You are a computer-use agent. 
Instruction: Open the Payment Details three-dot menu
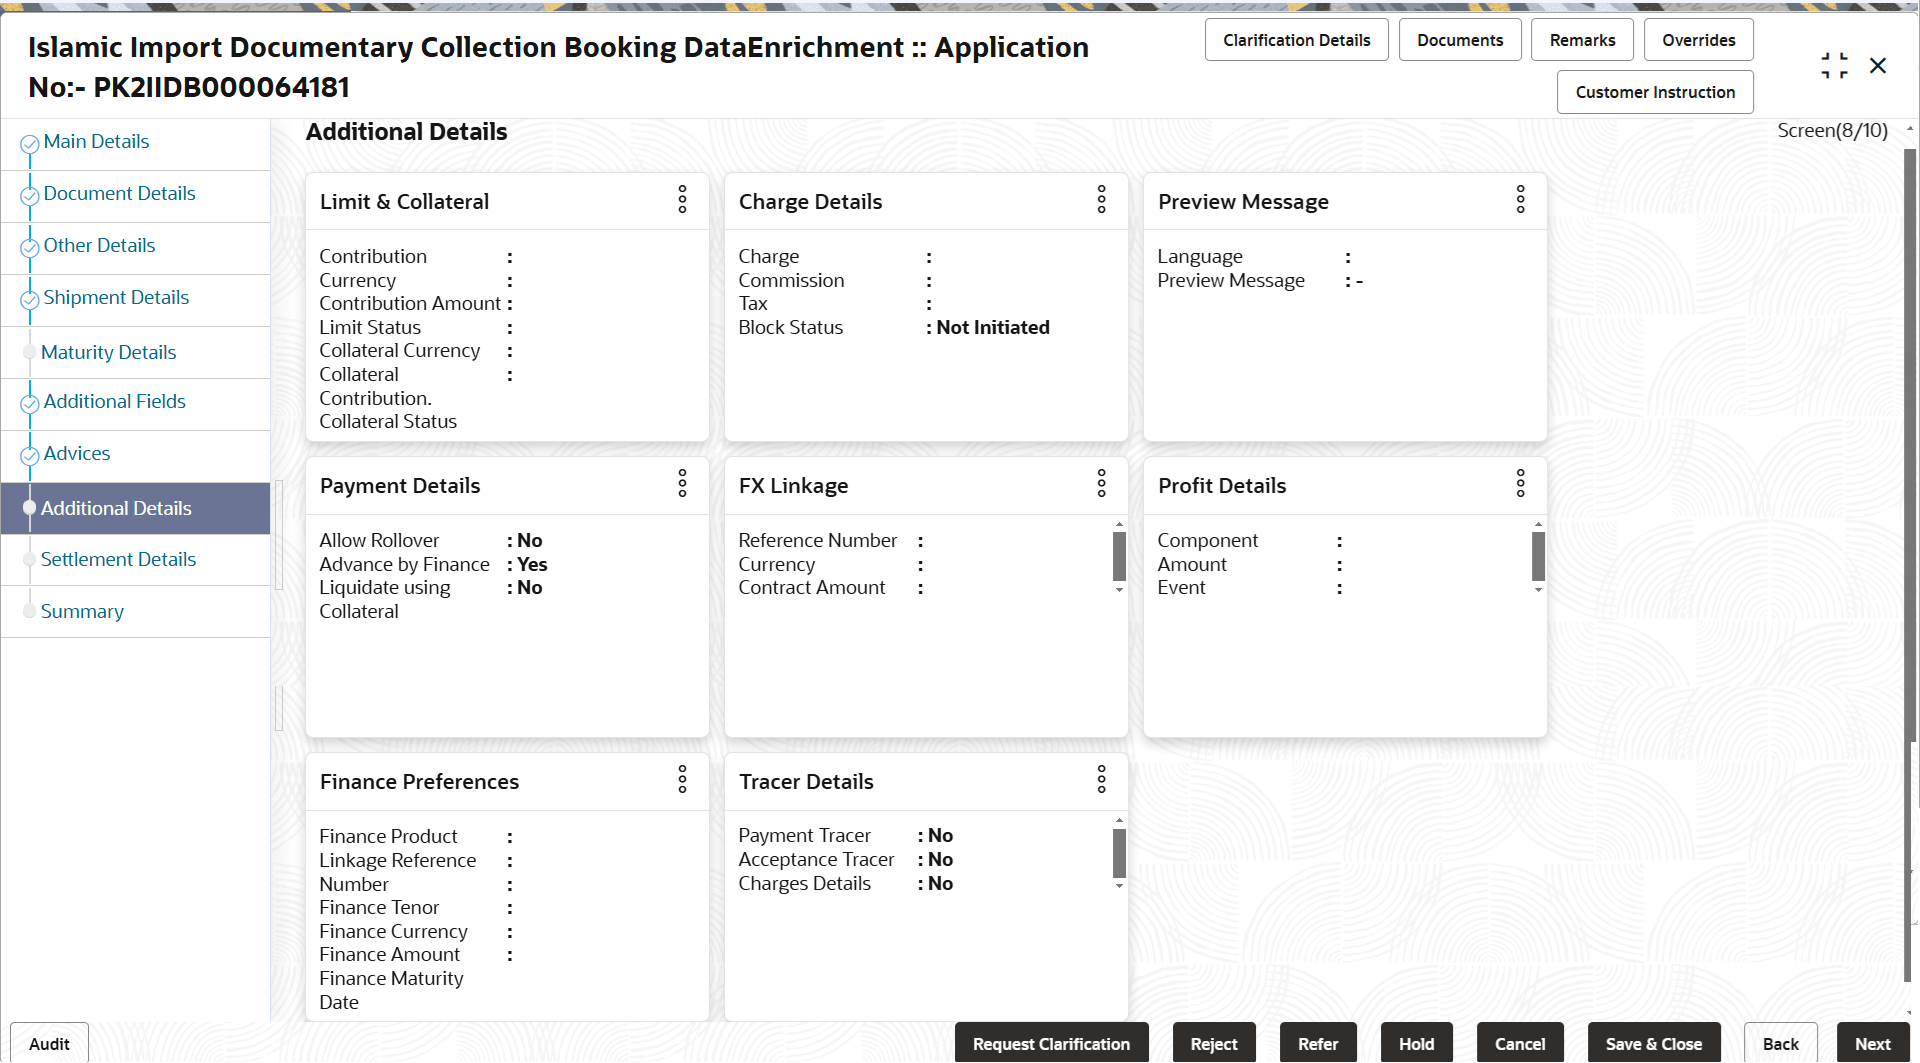pos(682,483)
